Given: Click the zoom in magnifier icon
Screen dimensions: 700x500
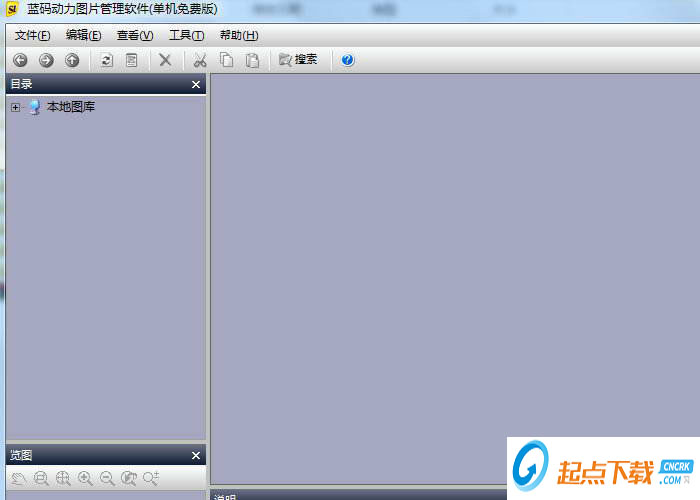Looking at the screenshot, I should point(85,479).
